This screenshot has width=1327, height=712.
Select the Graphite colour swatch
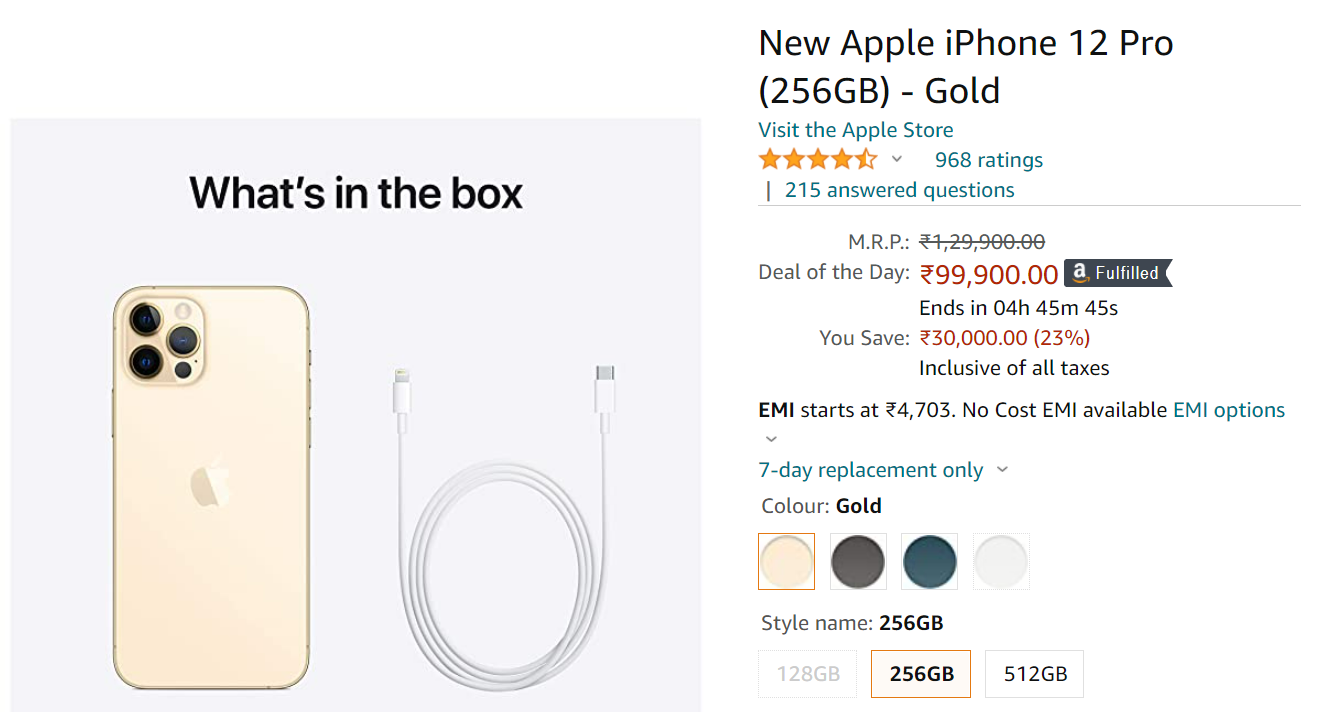coord(858,561)
